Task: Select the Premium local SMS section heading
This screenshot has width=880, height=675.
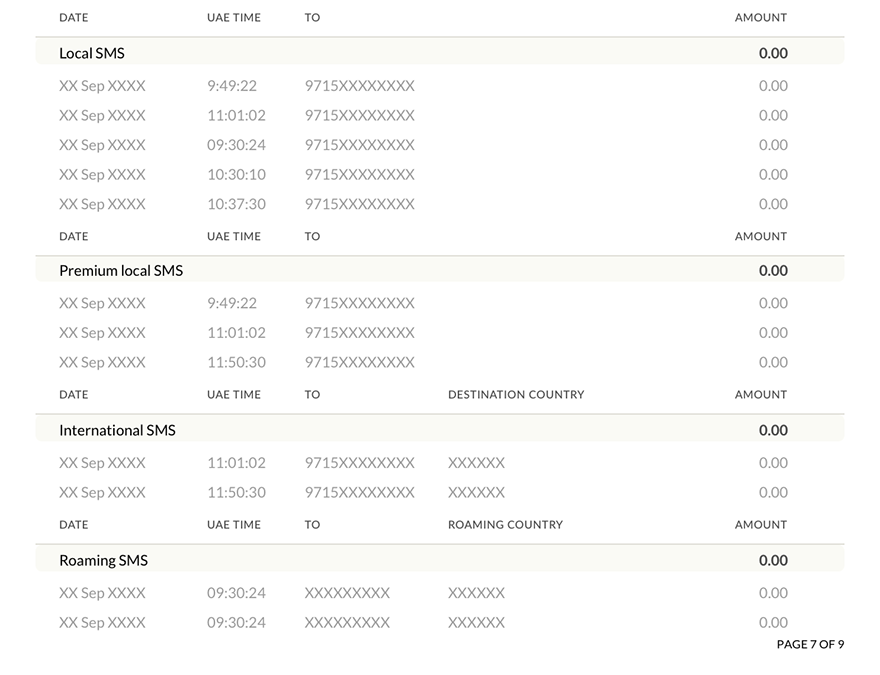Action: click(x=121, y=270)
